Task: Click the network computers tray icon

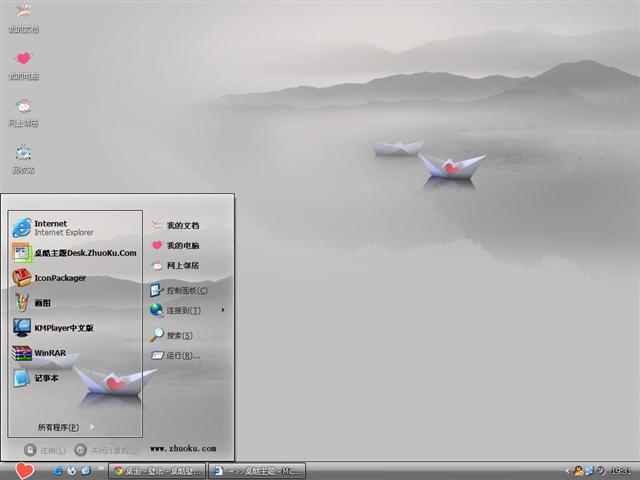Action: 589,471
